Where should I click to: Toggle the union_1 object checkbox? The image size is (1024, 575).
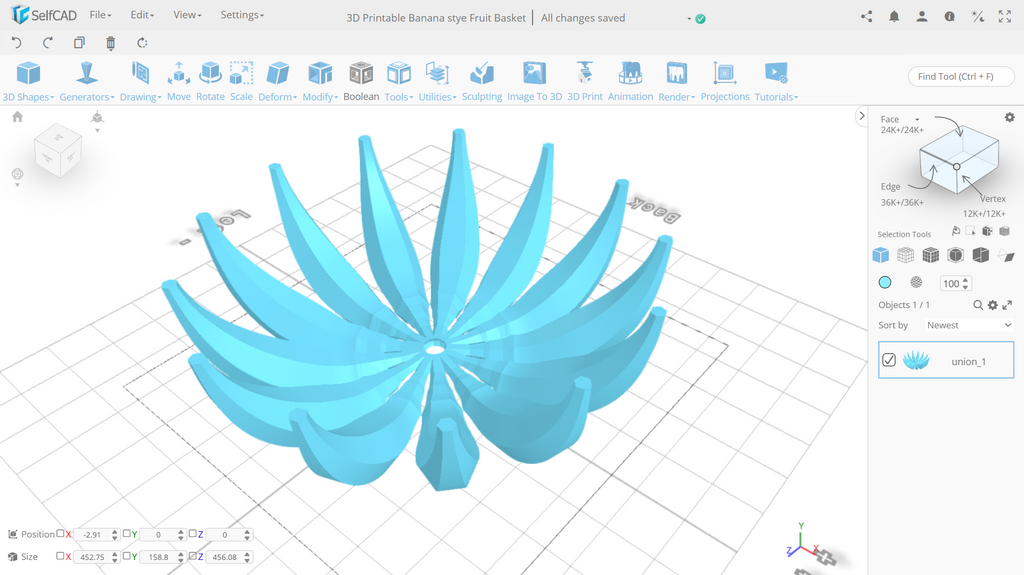click(x=889, y=360)
